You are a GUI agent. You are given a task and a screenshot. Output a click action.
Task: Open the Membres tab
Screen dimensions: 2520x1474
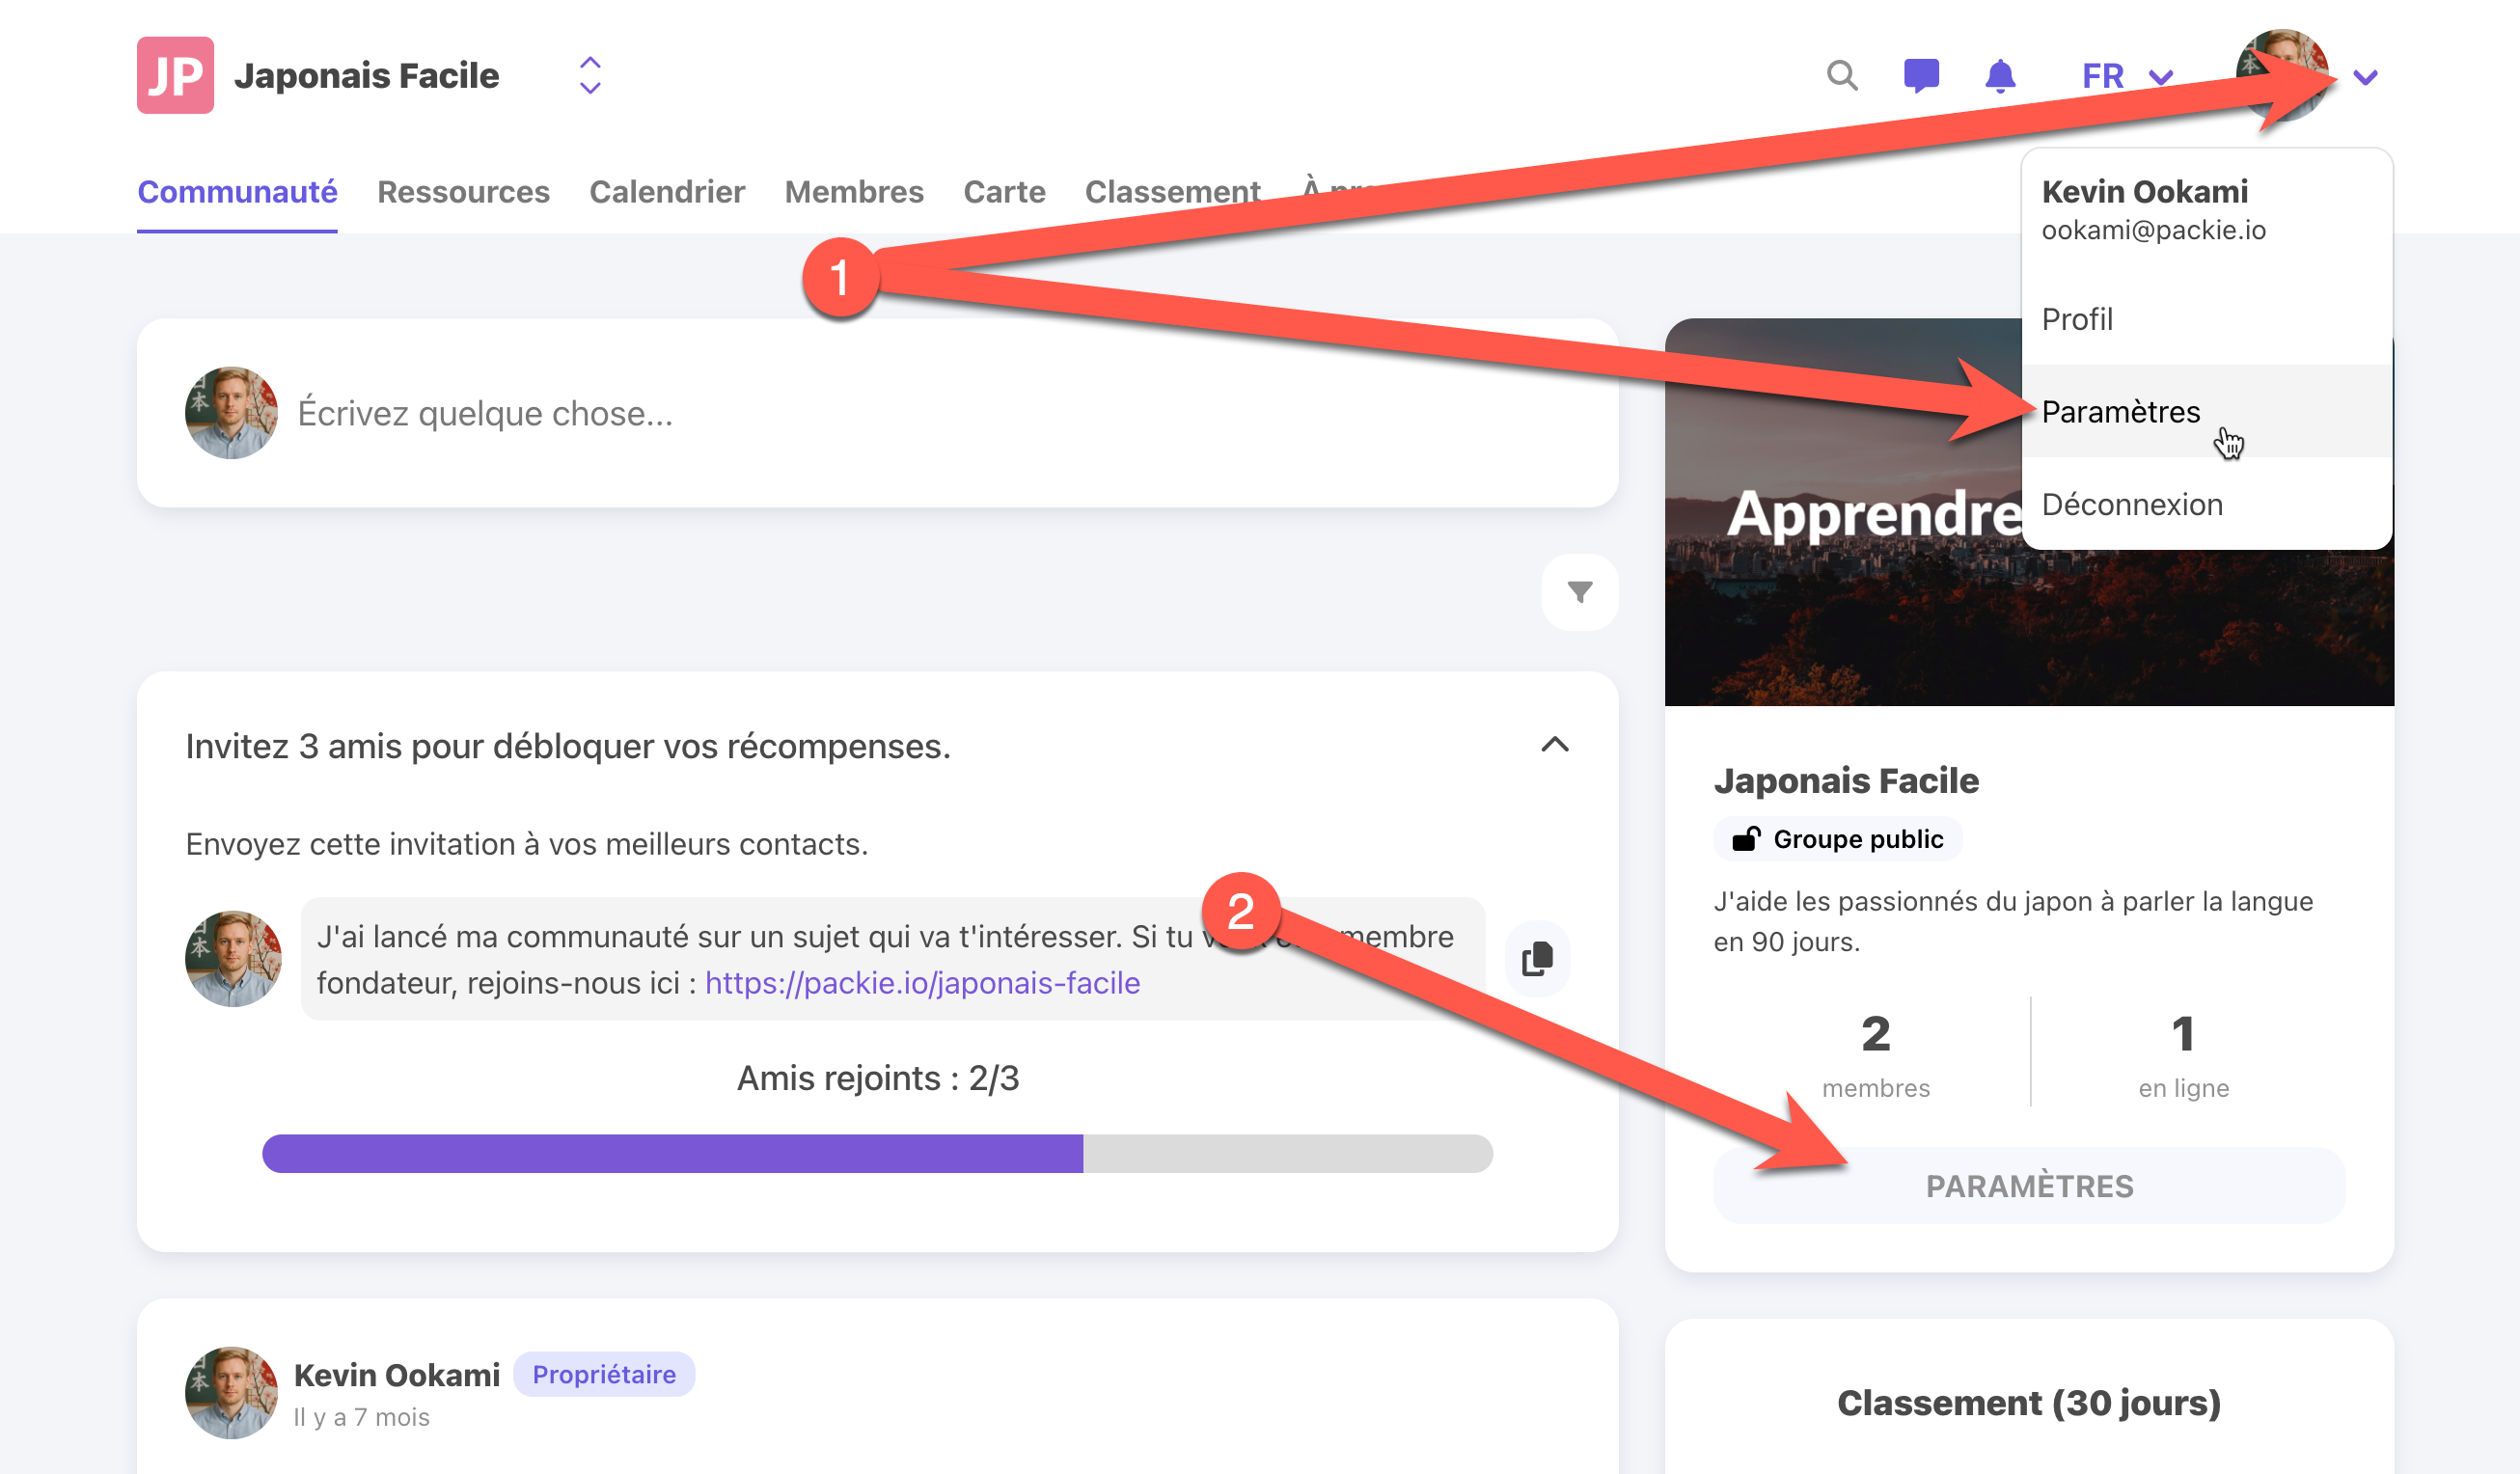coord(853,192)
